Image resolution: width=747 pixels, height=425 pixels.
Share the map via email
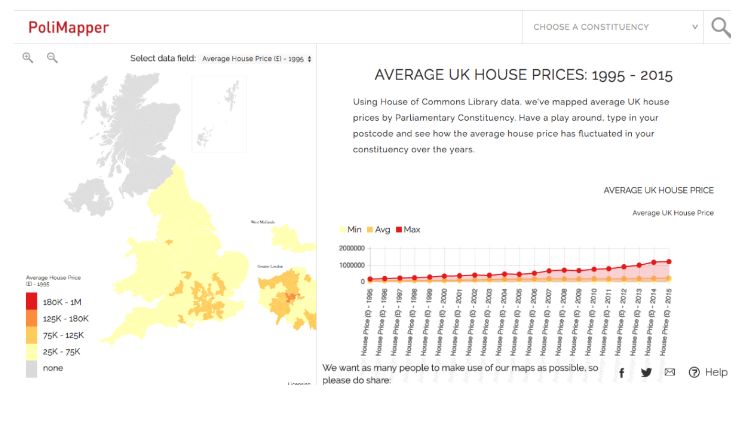click(x=670, y=373)
